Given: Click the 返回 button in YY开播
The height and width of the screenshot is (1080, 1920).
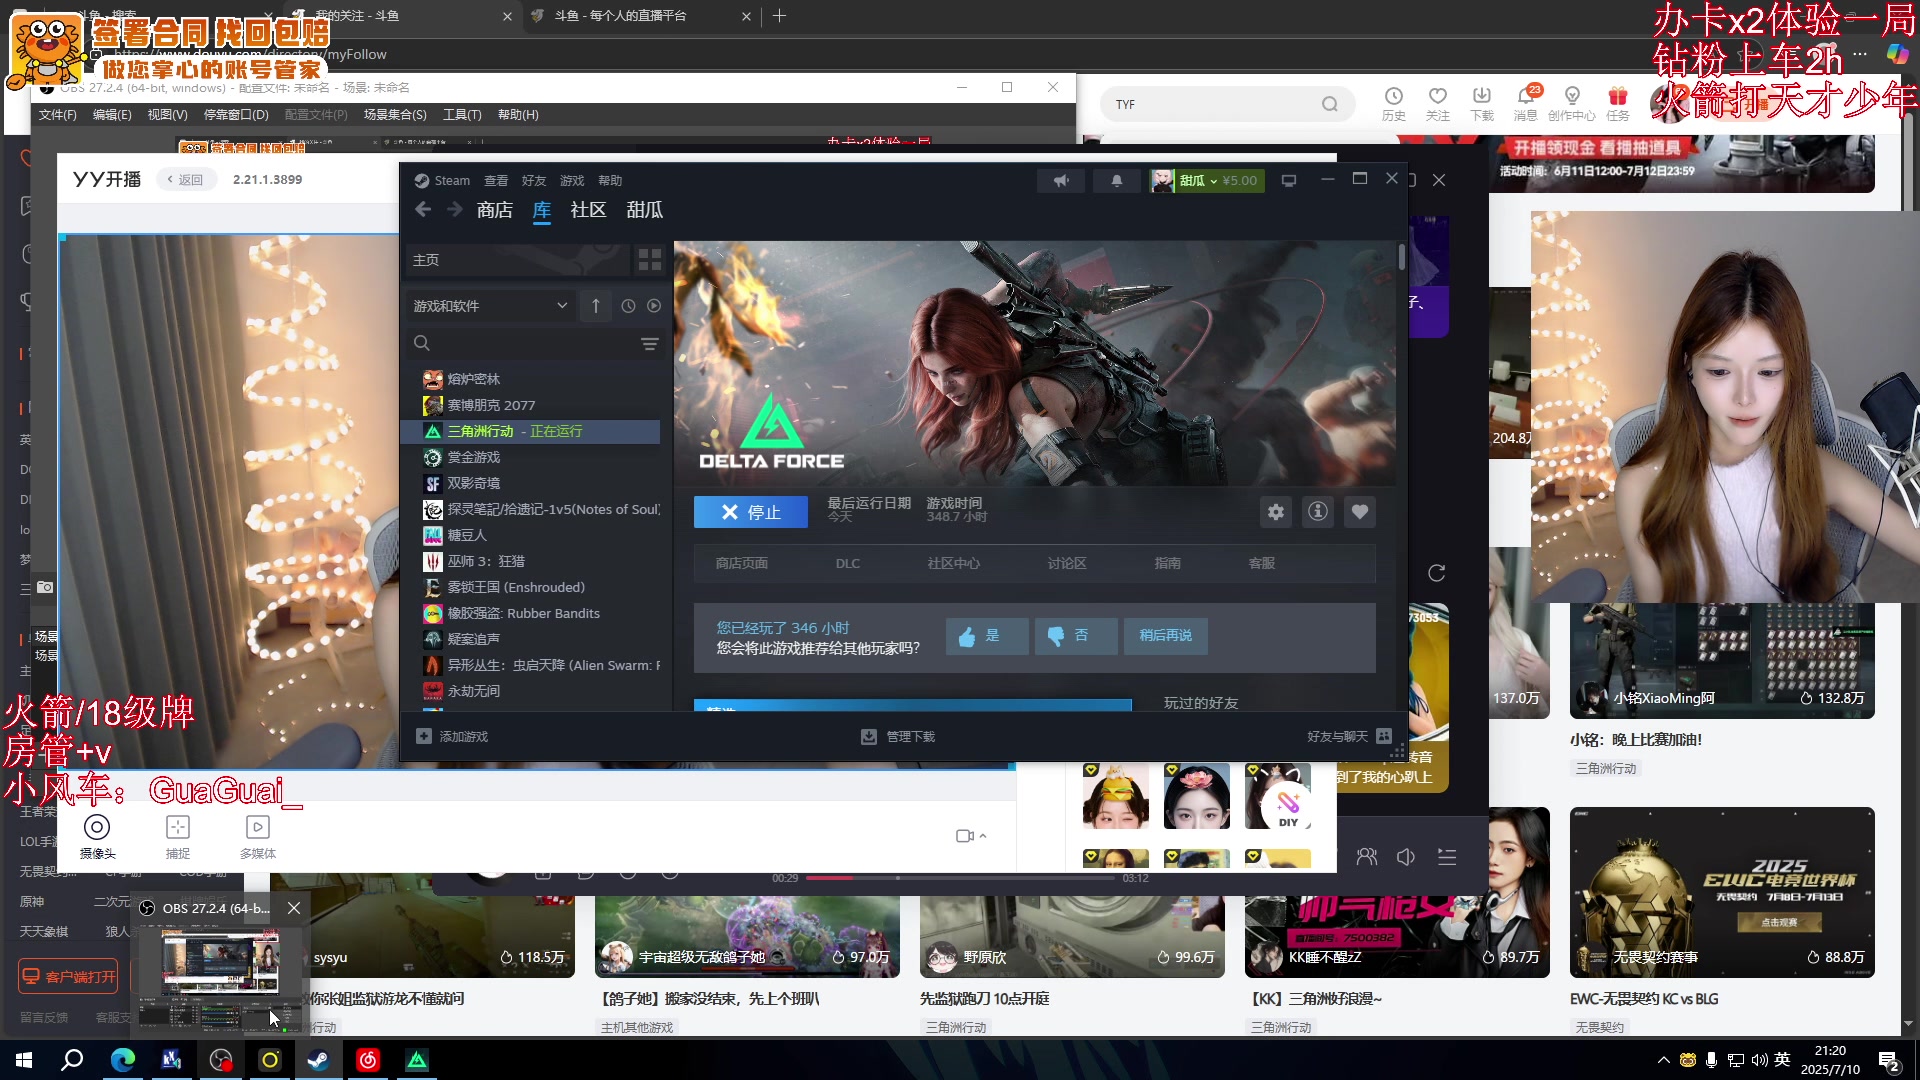Looking at the screenshot, I should [x=186, y=180].
